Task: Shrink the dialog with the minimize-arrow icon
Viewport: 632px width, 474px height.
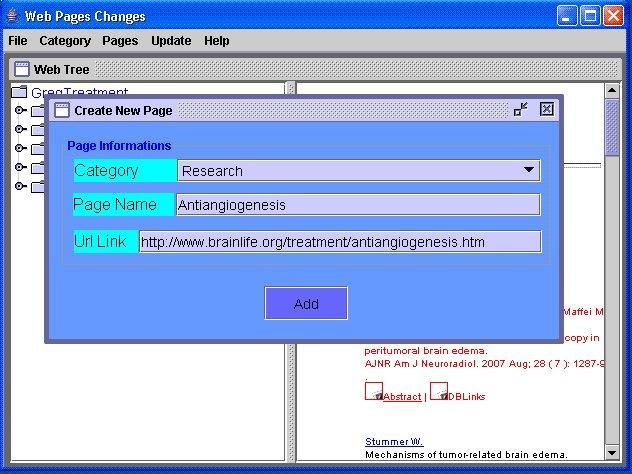Action: coord(521,109)
